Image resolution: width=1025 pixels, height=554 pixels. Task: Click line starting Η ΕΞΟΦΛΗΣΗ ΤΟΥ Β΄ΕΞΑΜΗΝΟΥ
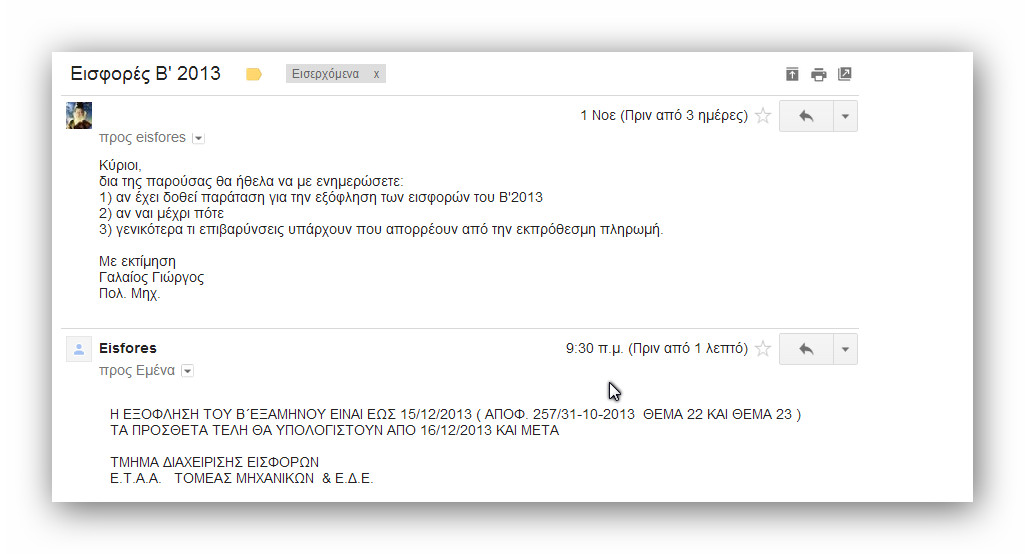pos(455,414)
